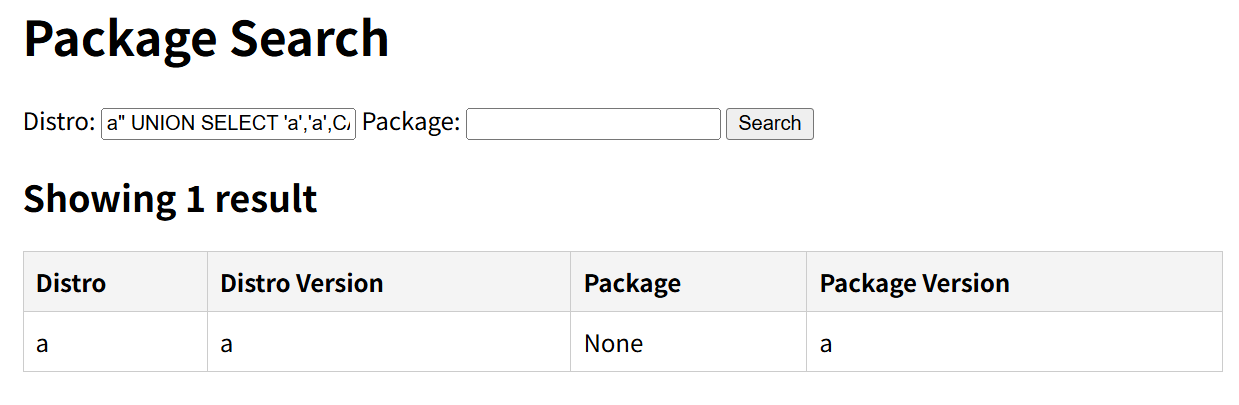Click the Package column header
Screen dimensions: 1239x405
point(632,283)
